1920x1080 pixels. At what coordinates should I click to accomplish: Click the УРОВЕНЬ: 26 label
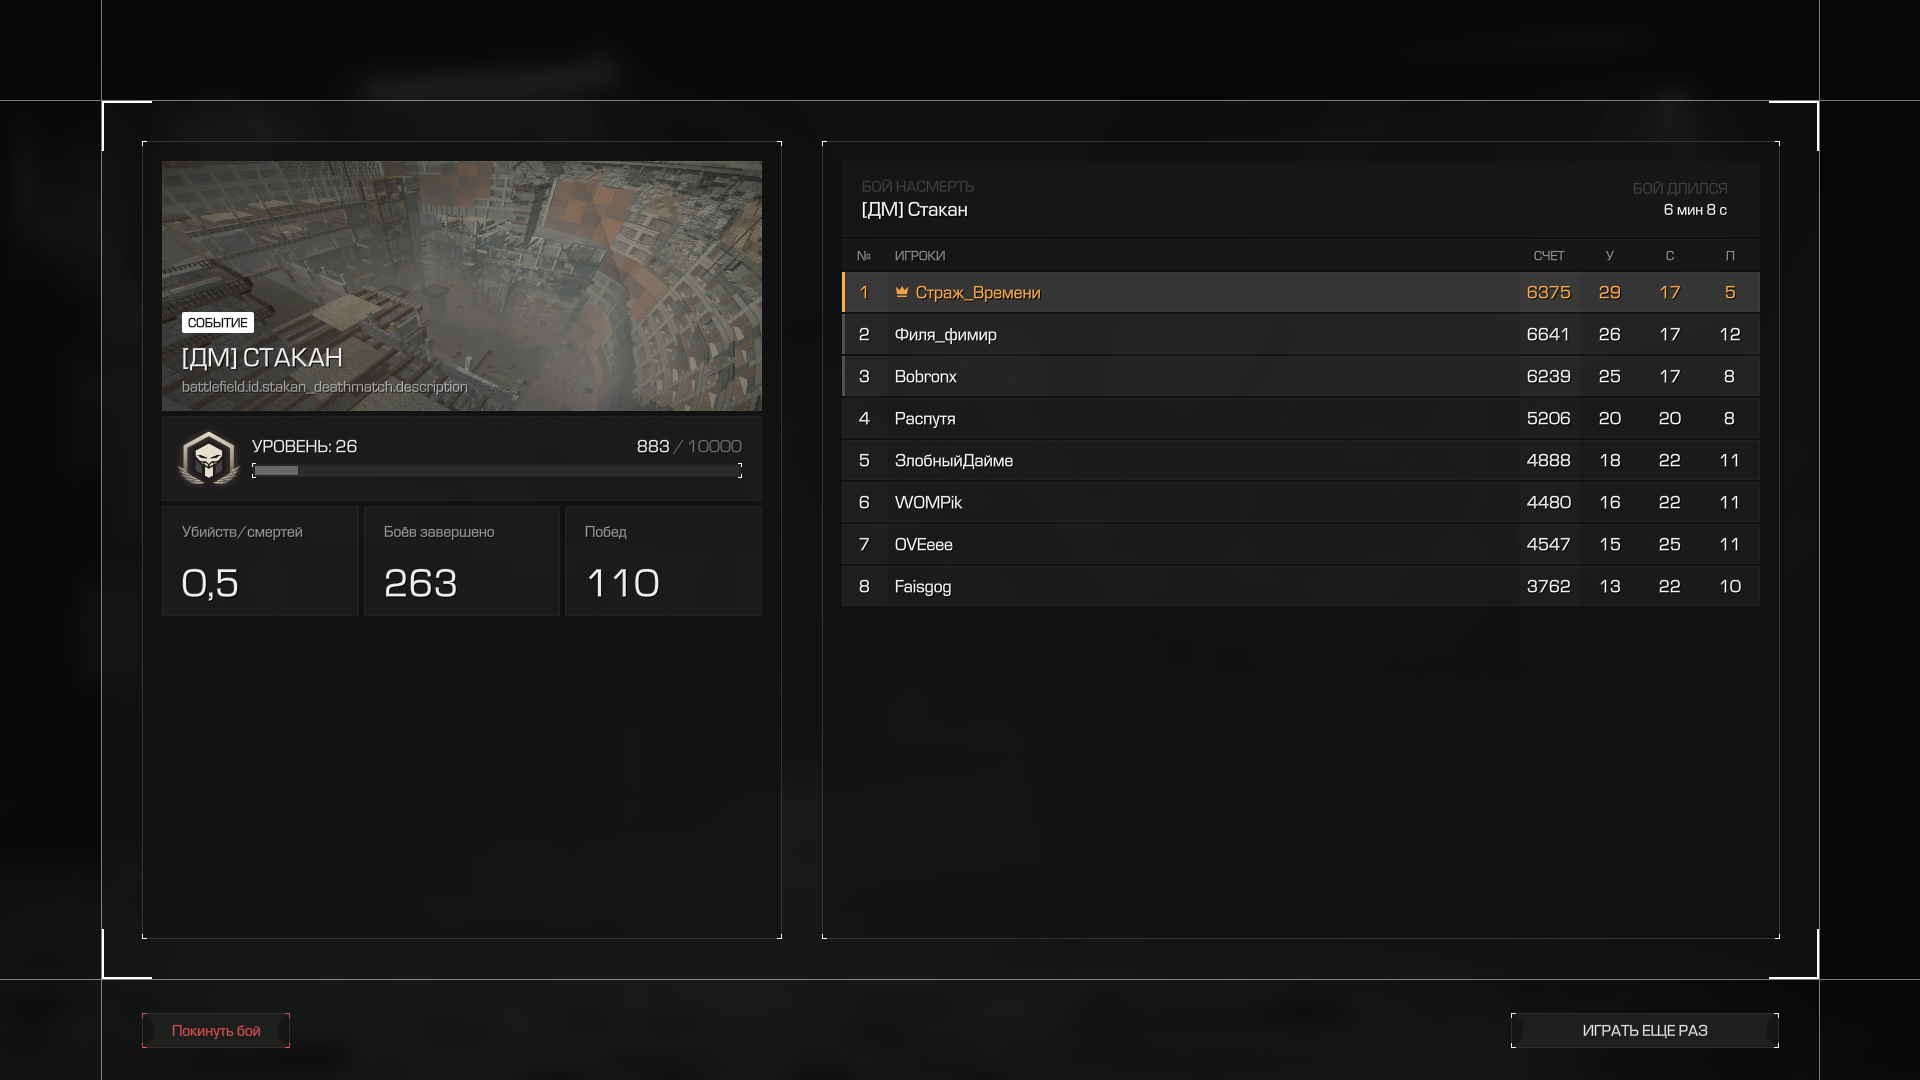click(x=304, y=447)
